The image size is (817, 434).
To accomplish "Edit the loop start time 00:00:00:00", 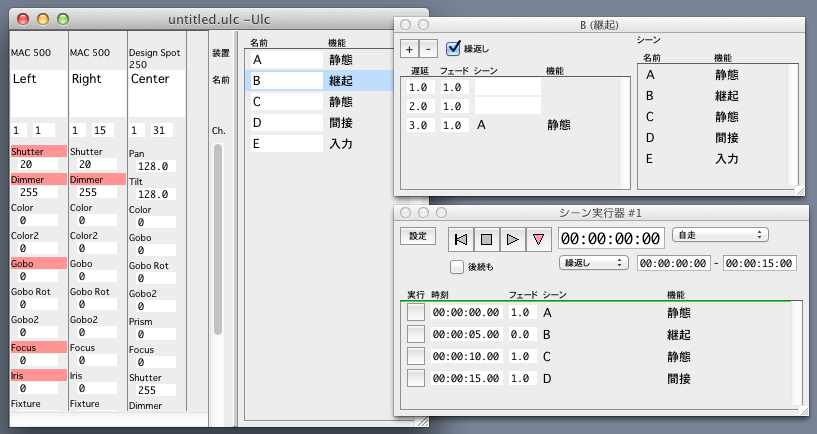I will click(x=673, y=263).
